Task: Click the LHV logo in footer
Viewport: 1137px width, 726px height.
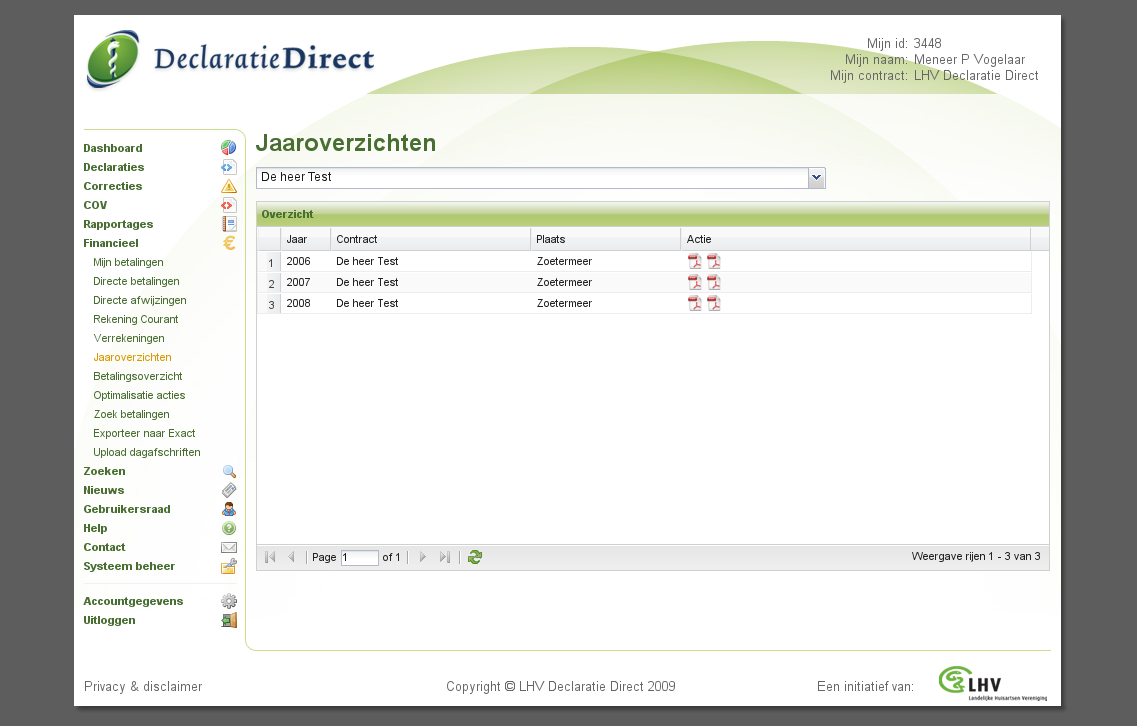Action: 993,684
